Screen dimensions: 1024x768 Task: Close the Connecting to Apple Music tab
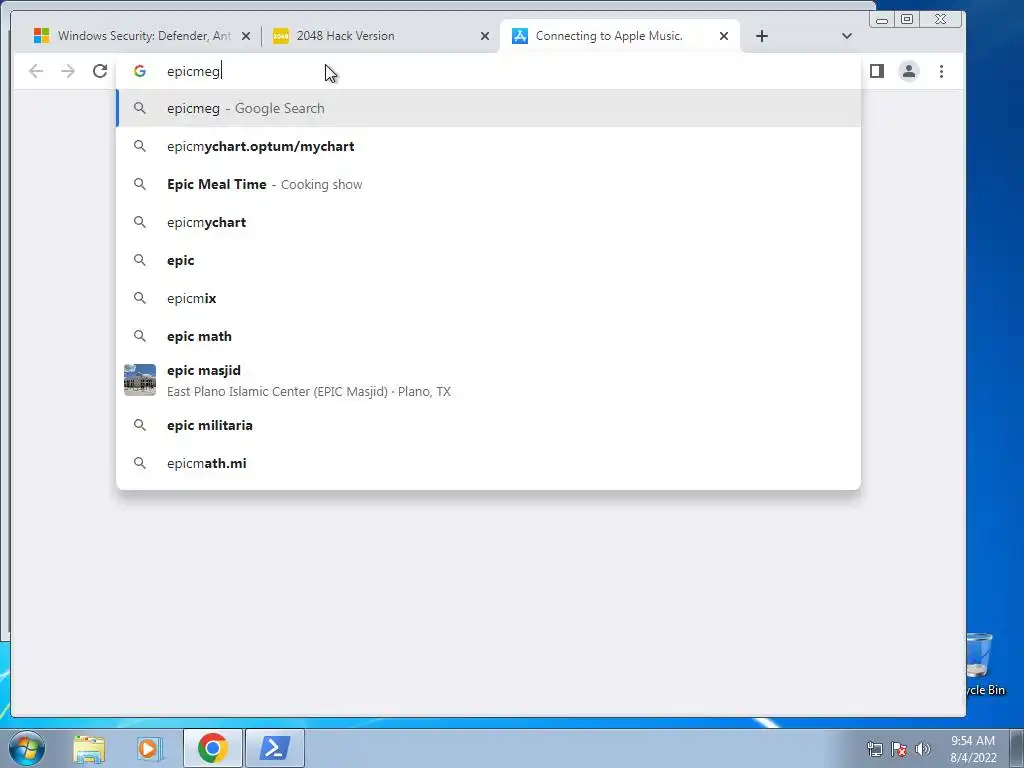(x=724, y=36)
